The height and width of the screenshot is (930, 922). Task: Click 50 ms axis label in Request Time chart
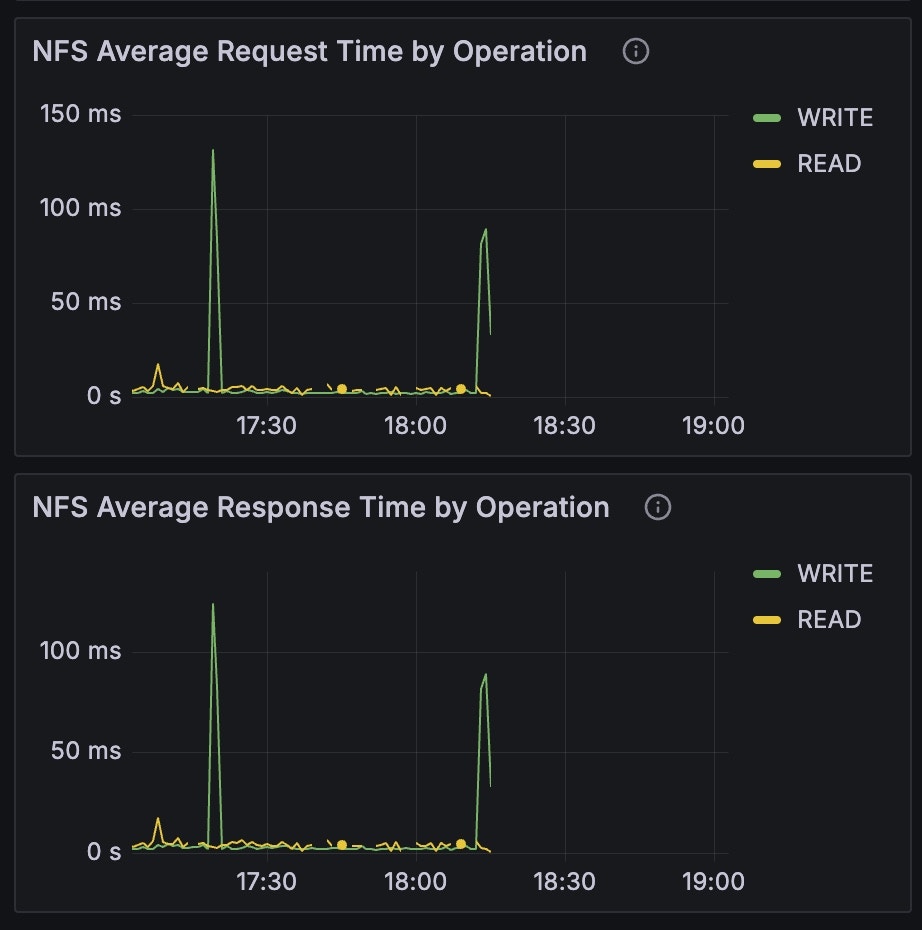pos(86,302)
